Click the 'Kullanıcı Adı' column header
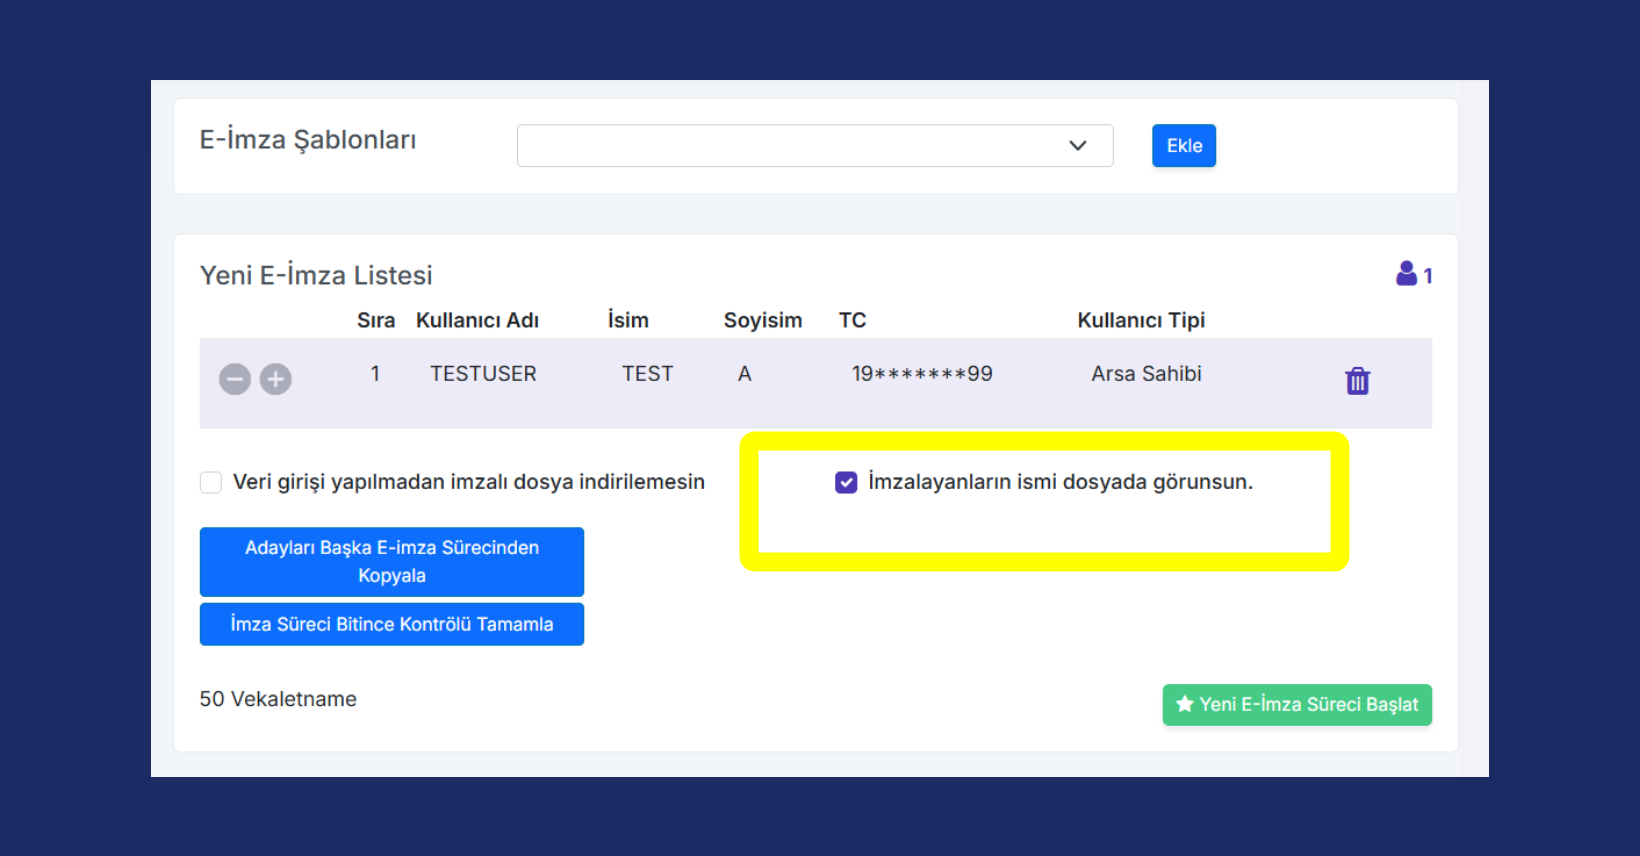 coord(477,320)
